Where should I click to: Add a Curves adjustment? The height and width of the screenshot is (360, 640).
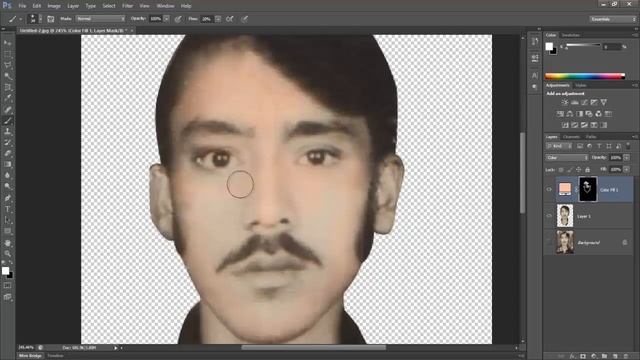pos(584,102)
